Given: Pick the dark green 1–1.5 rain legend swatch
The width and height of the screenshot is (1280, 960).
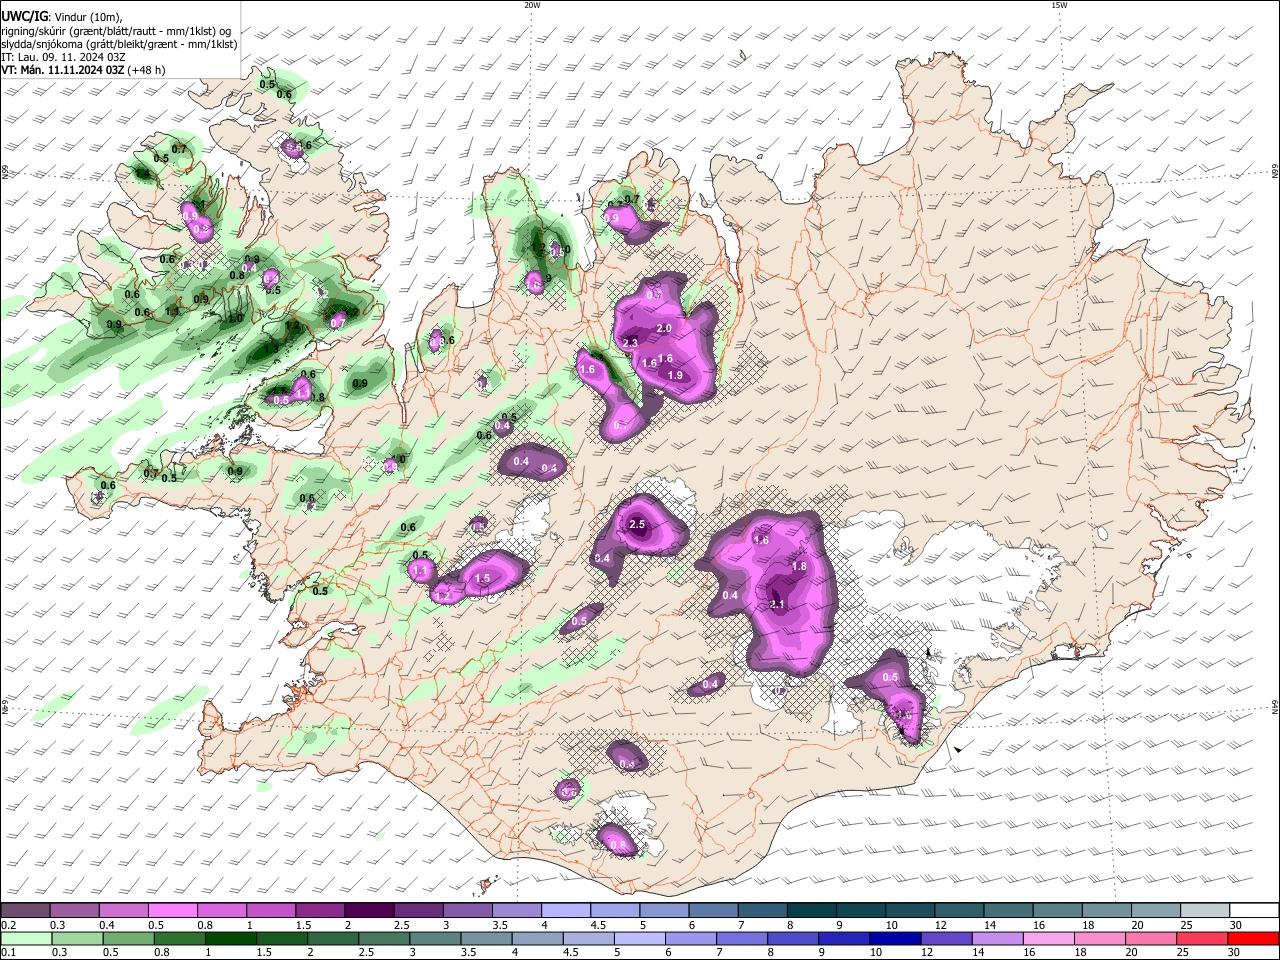Looking at the screenshot, I should [x=231, y=938].
